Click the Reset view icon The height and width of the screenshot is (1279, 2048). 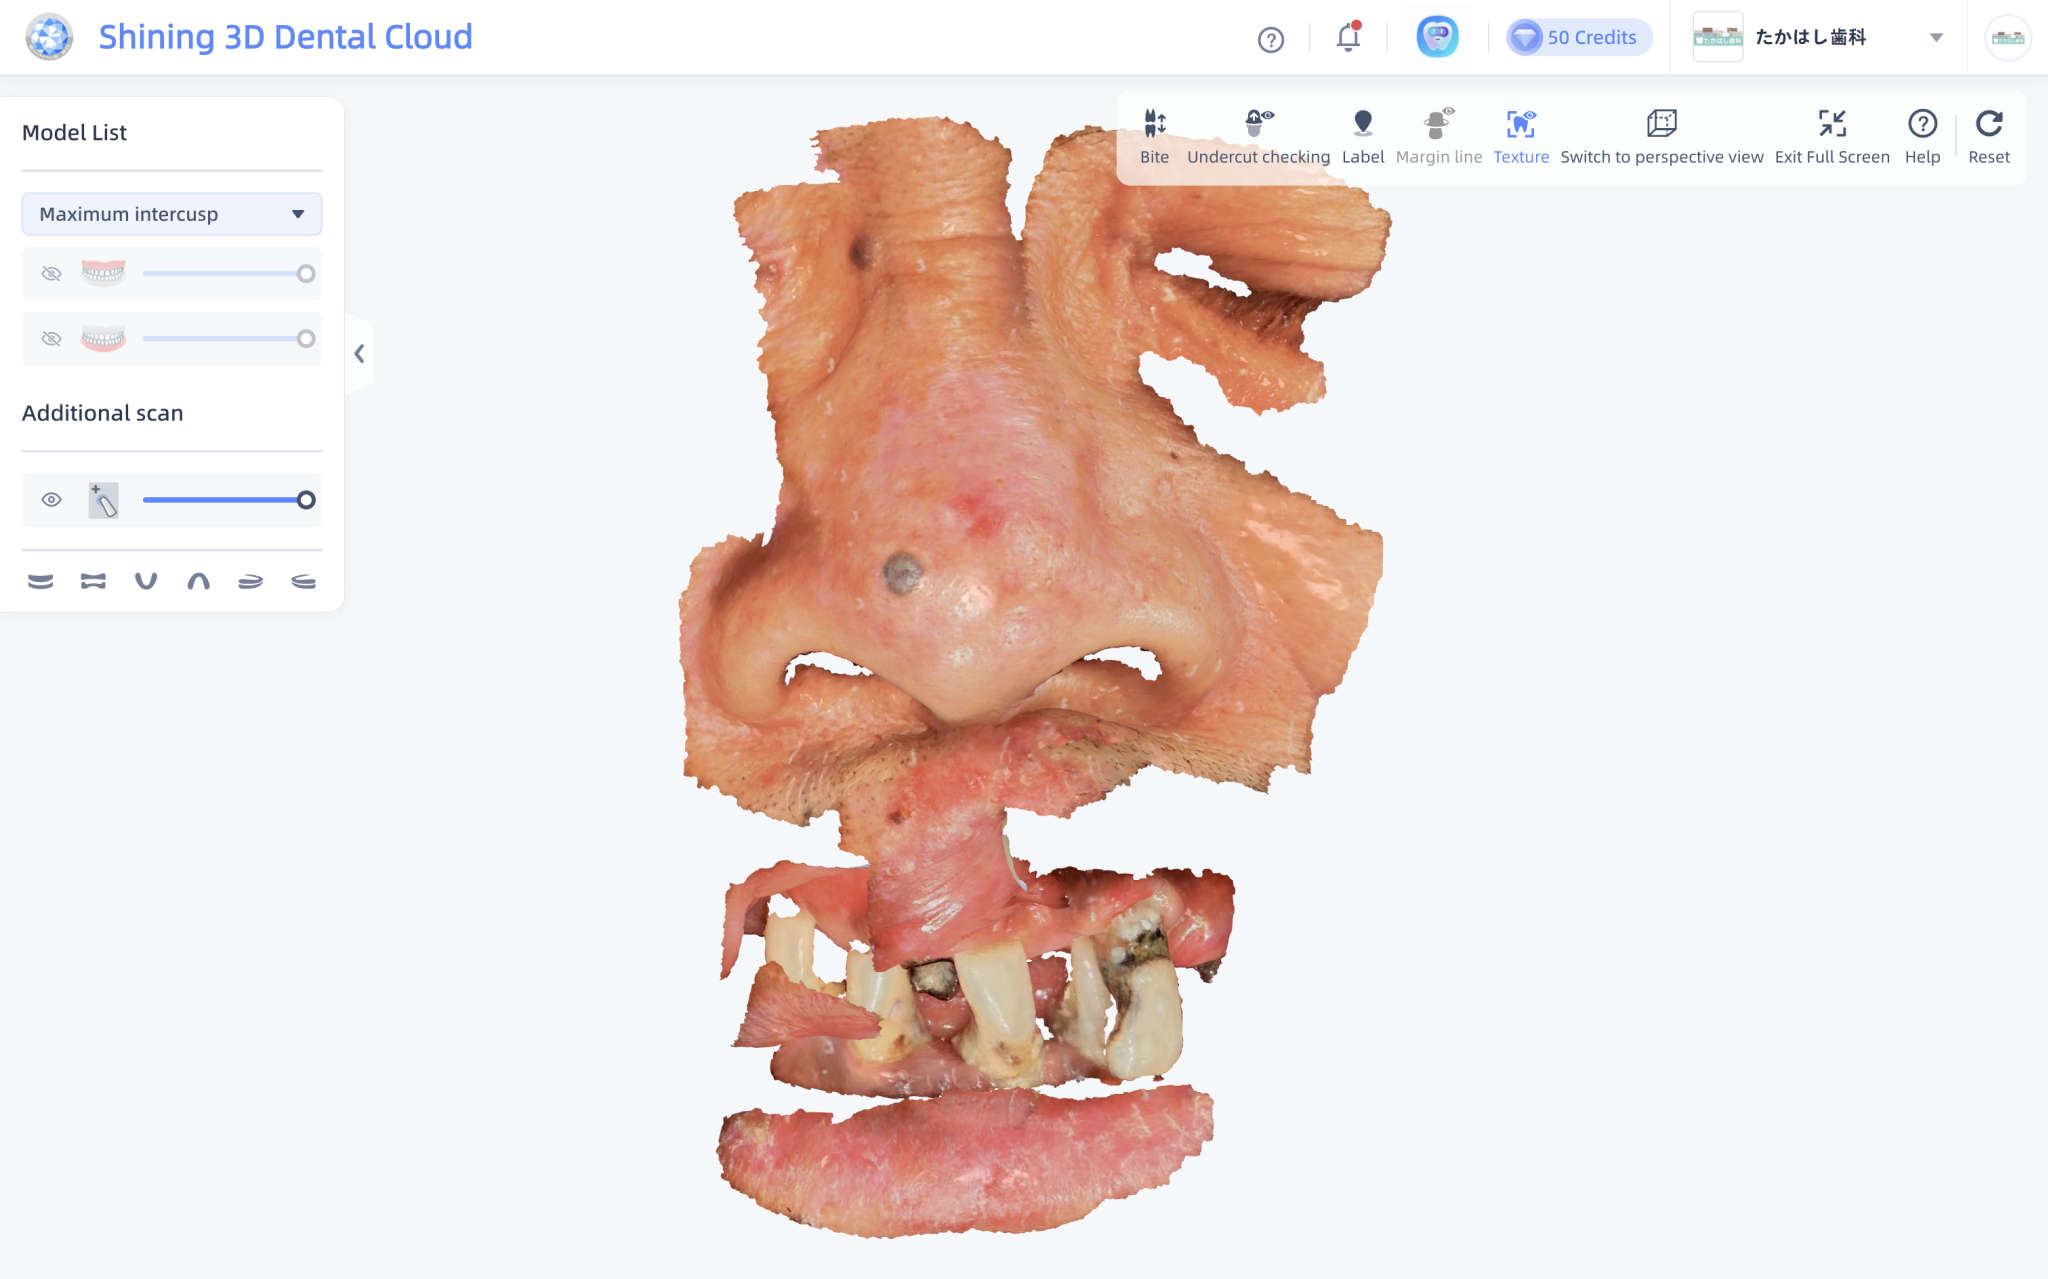1988,124
